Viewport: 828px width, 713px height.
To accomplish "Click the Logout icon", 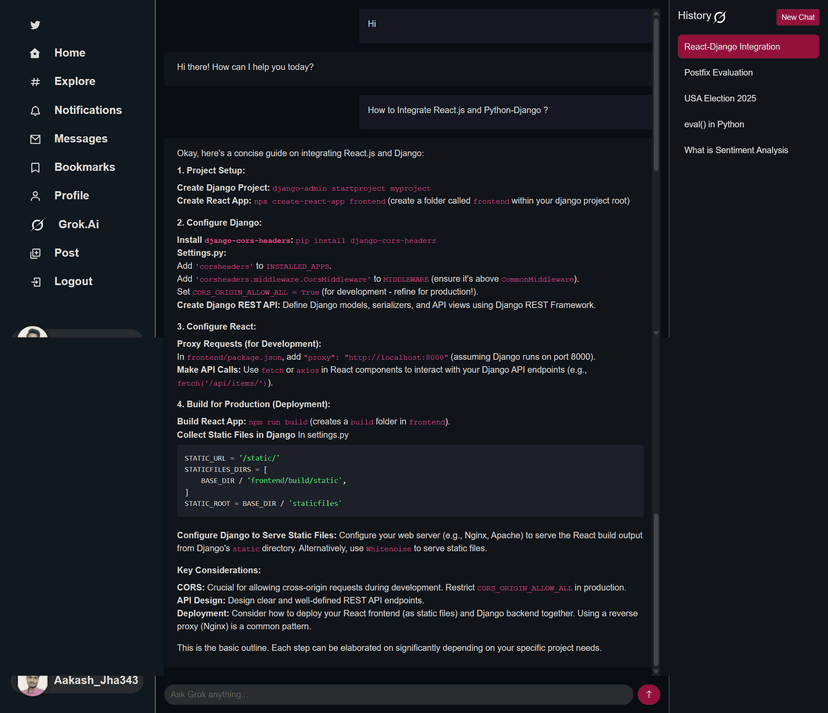I will coord(36,282).
